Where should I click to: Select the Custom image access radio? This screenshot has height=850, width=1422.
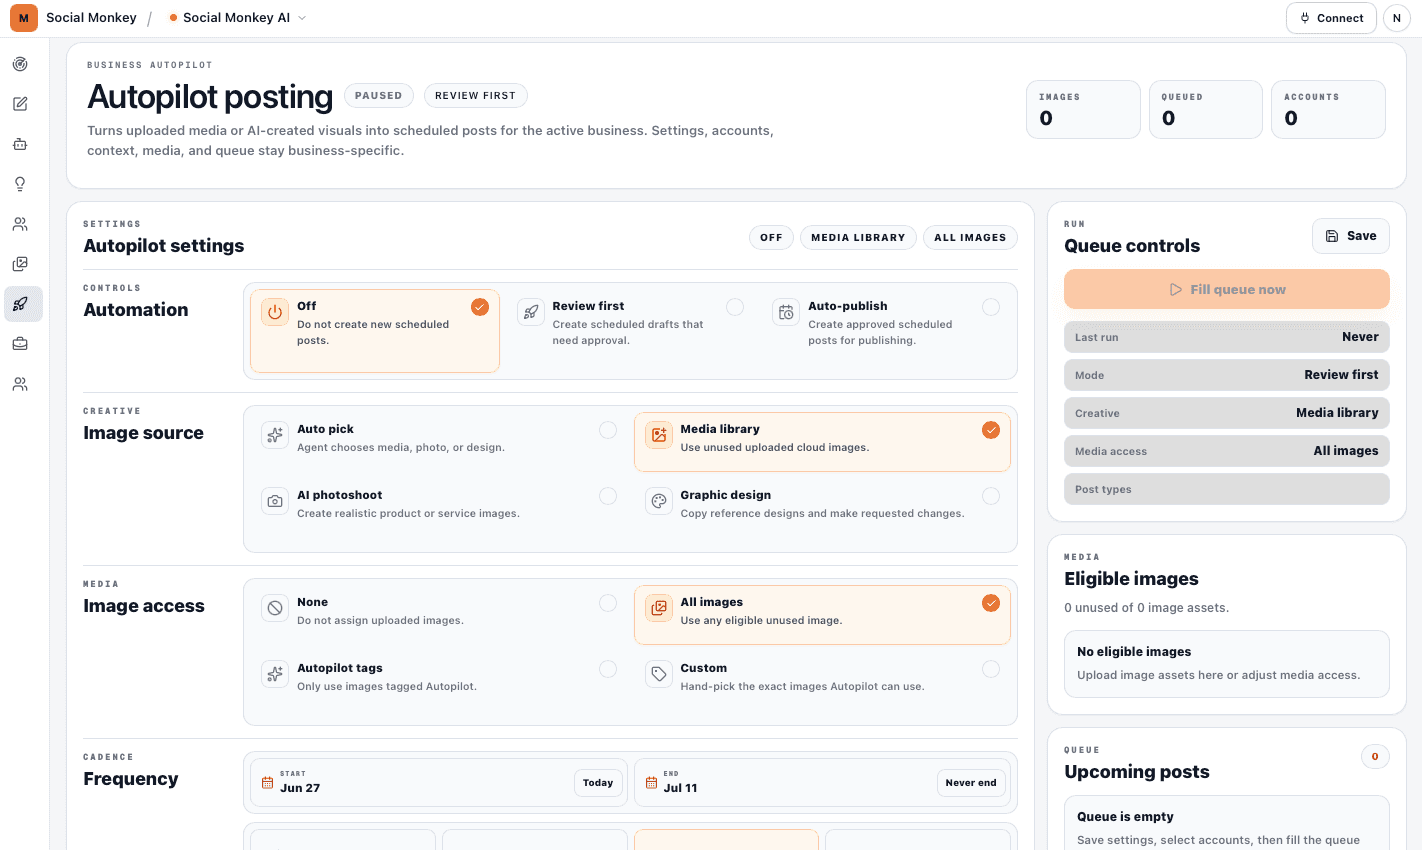click(991, 669)
